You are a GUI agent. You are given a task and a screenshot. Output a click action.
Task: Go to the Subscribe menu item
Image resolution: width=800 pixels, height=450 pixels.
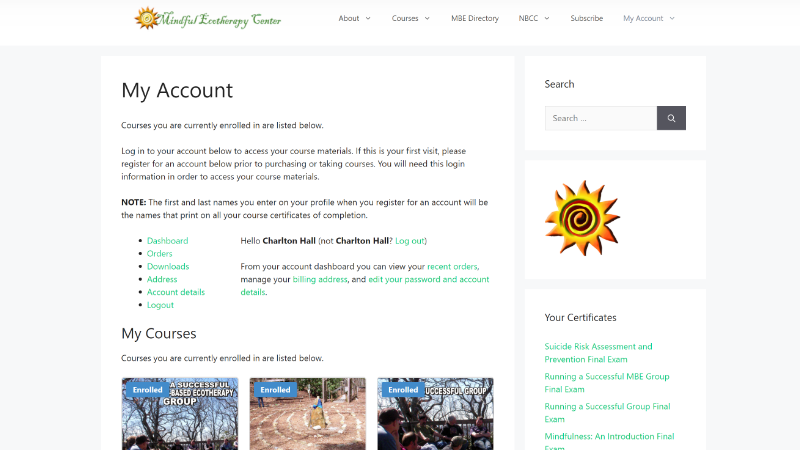coord(586,18)
